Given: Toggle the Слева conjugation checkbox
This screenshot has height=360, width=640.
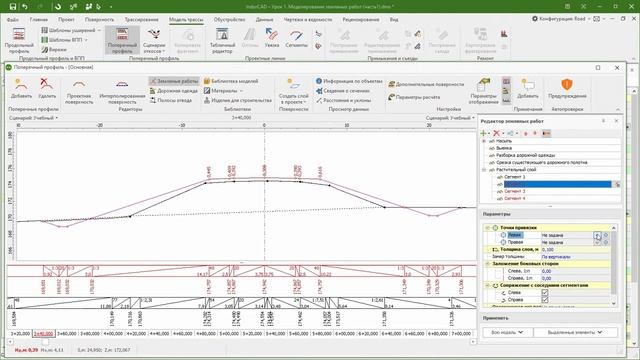Looking at the screenshot, I should coord(544,293).
